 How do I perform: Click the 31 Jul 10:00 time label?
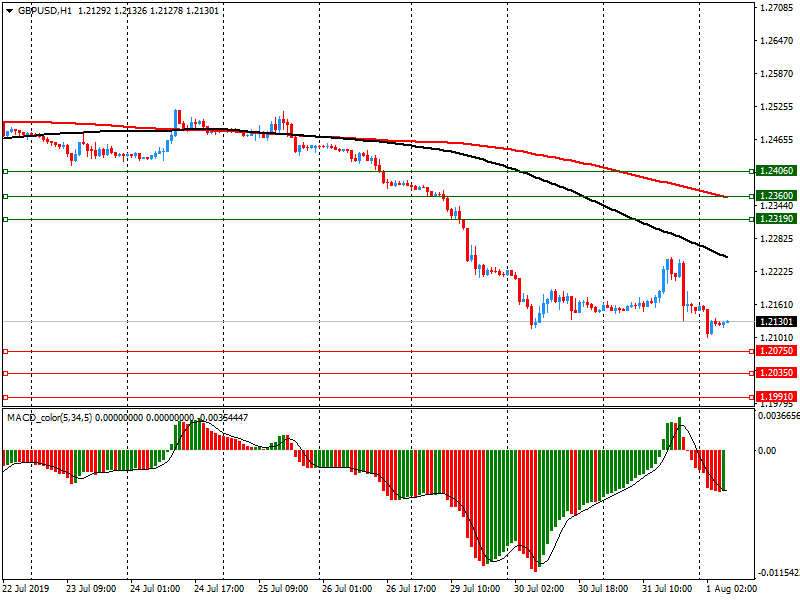(x=667, y=589)
